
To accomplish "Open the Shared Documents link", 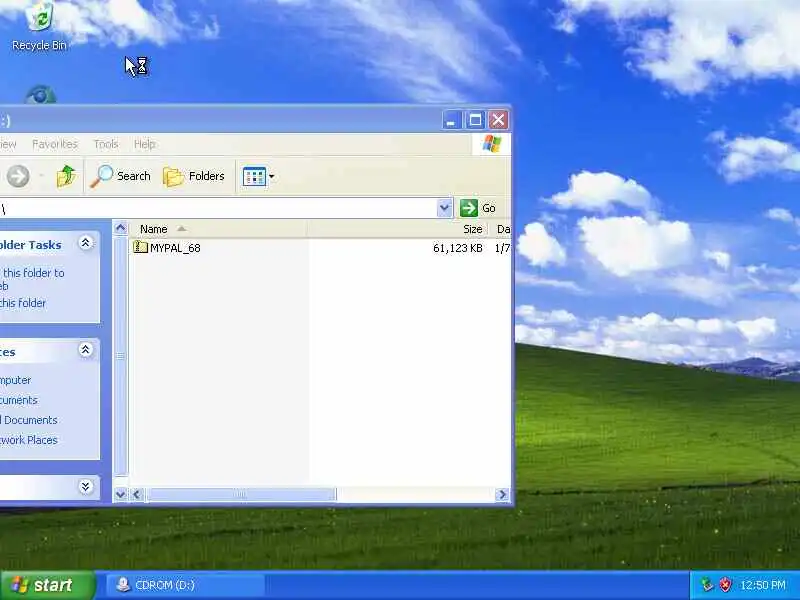I will tap(29, 420).
